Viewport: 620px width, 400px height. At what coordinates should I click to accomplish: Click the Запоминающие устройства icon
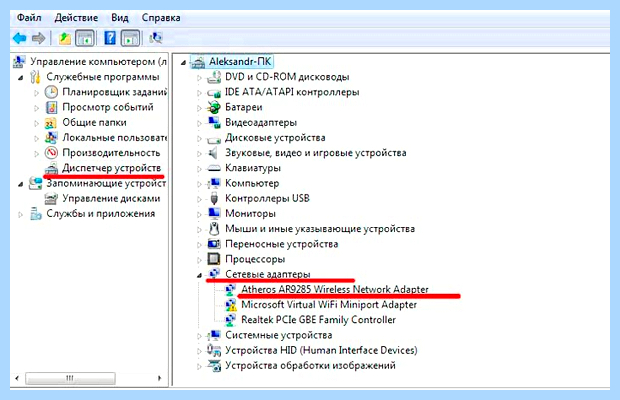tap(36, 183)
